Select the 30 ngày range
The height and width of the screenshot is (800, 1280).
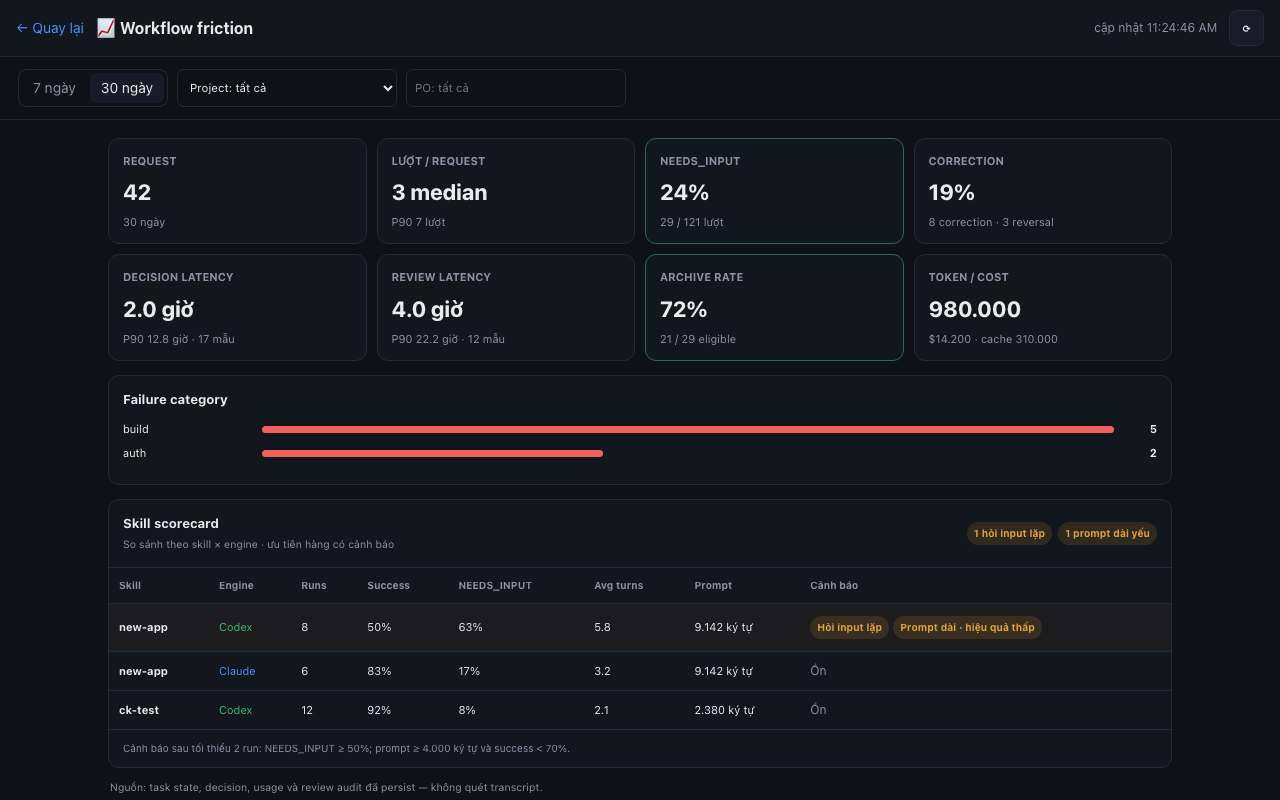127,88
